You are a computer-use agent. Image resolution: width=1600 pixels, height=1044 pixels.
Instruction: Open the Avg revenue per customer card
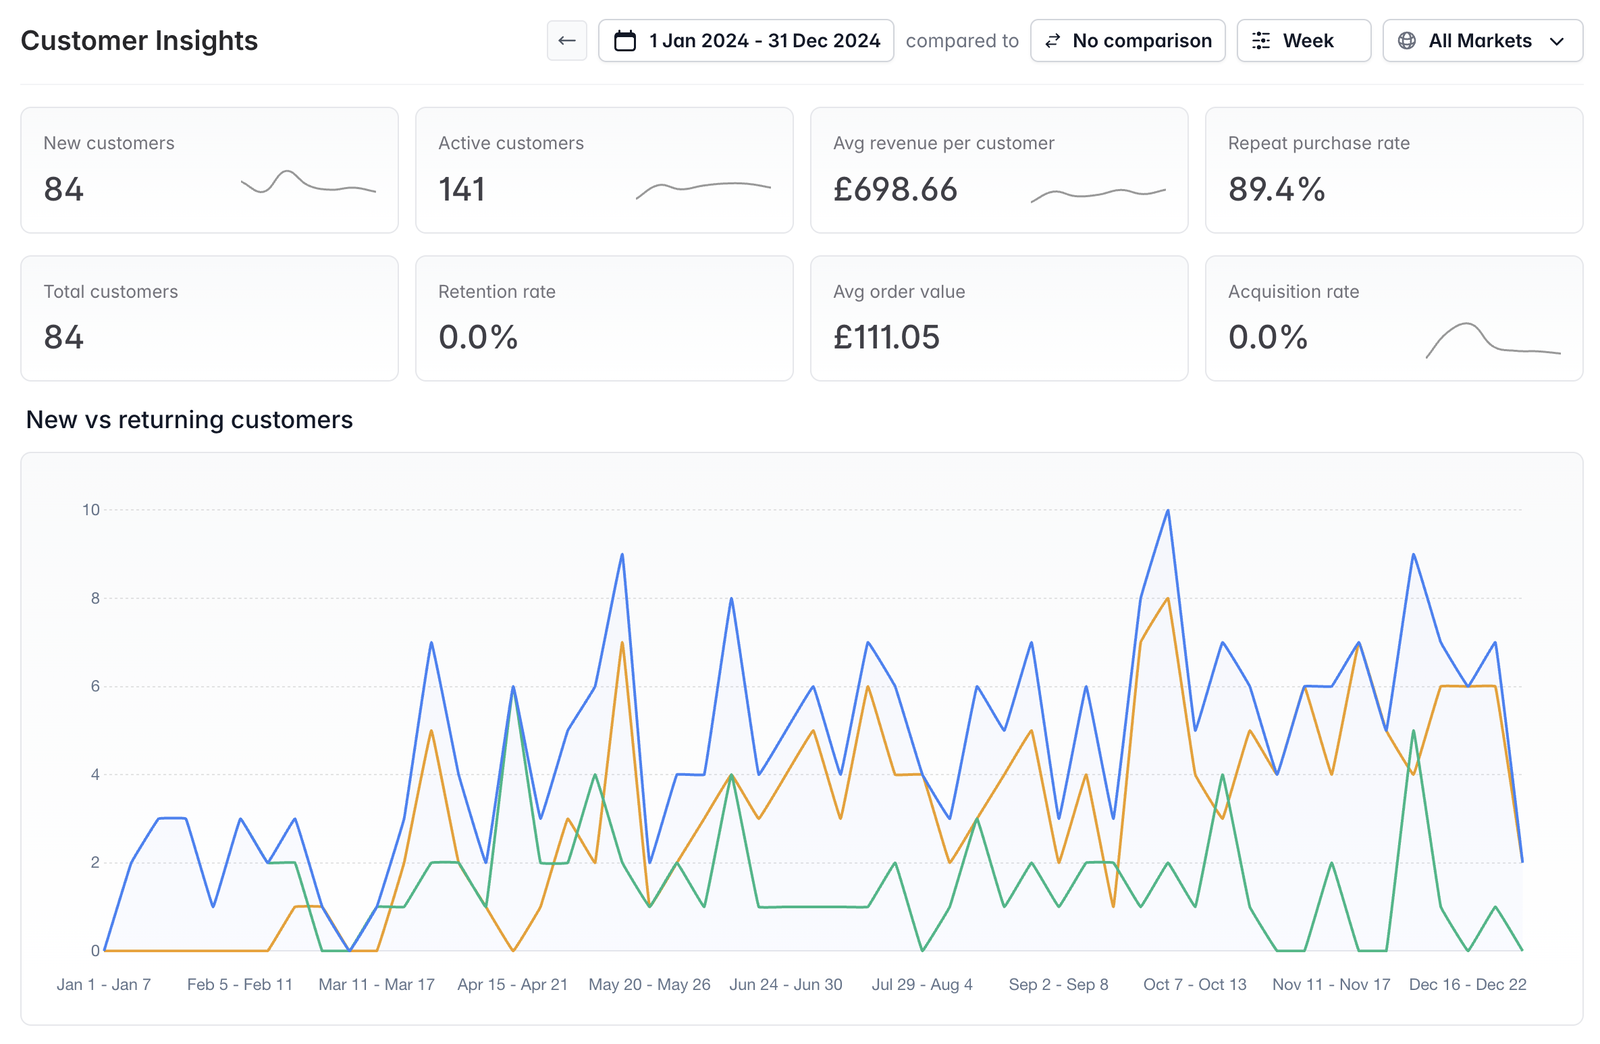pyautogui.click(x=999, y=170)
